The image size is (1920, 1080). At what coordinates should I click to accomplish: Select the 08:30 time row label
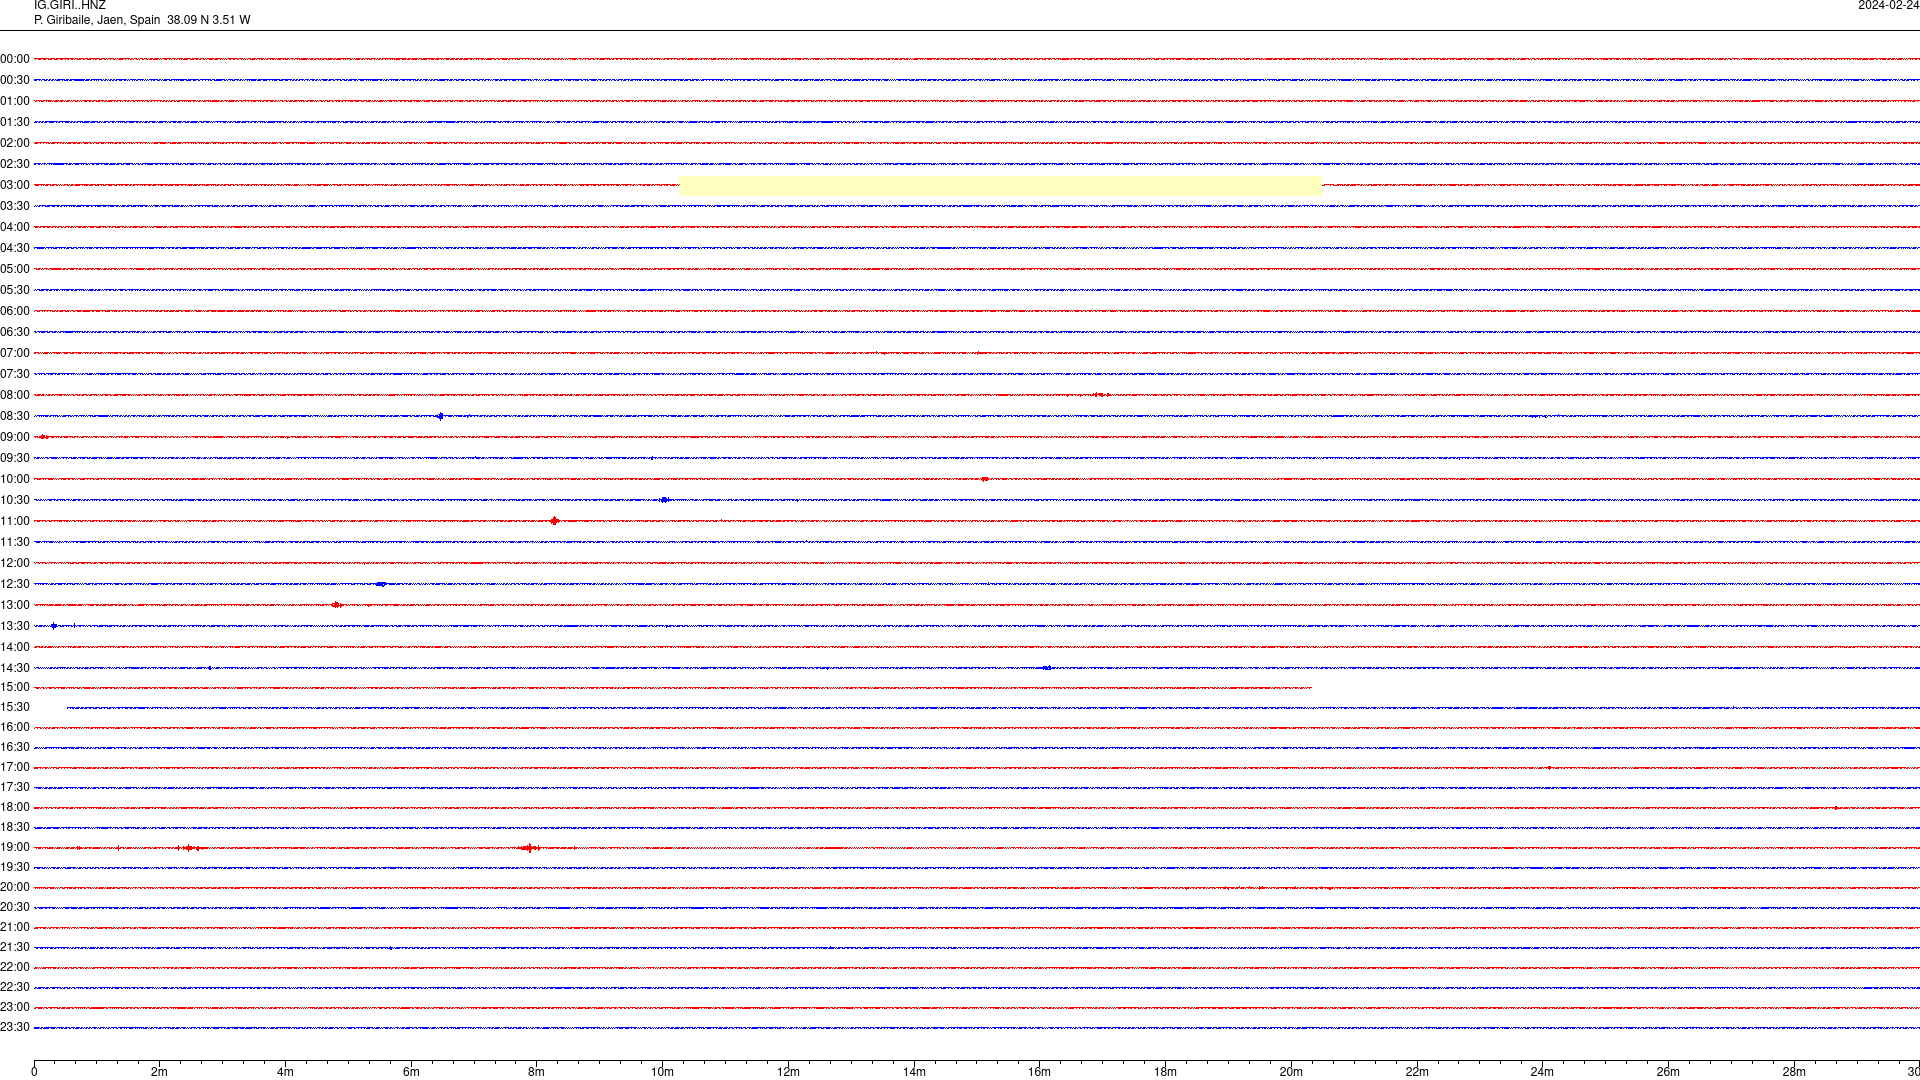[15, 416]
